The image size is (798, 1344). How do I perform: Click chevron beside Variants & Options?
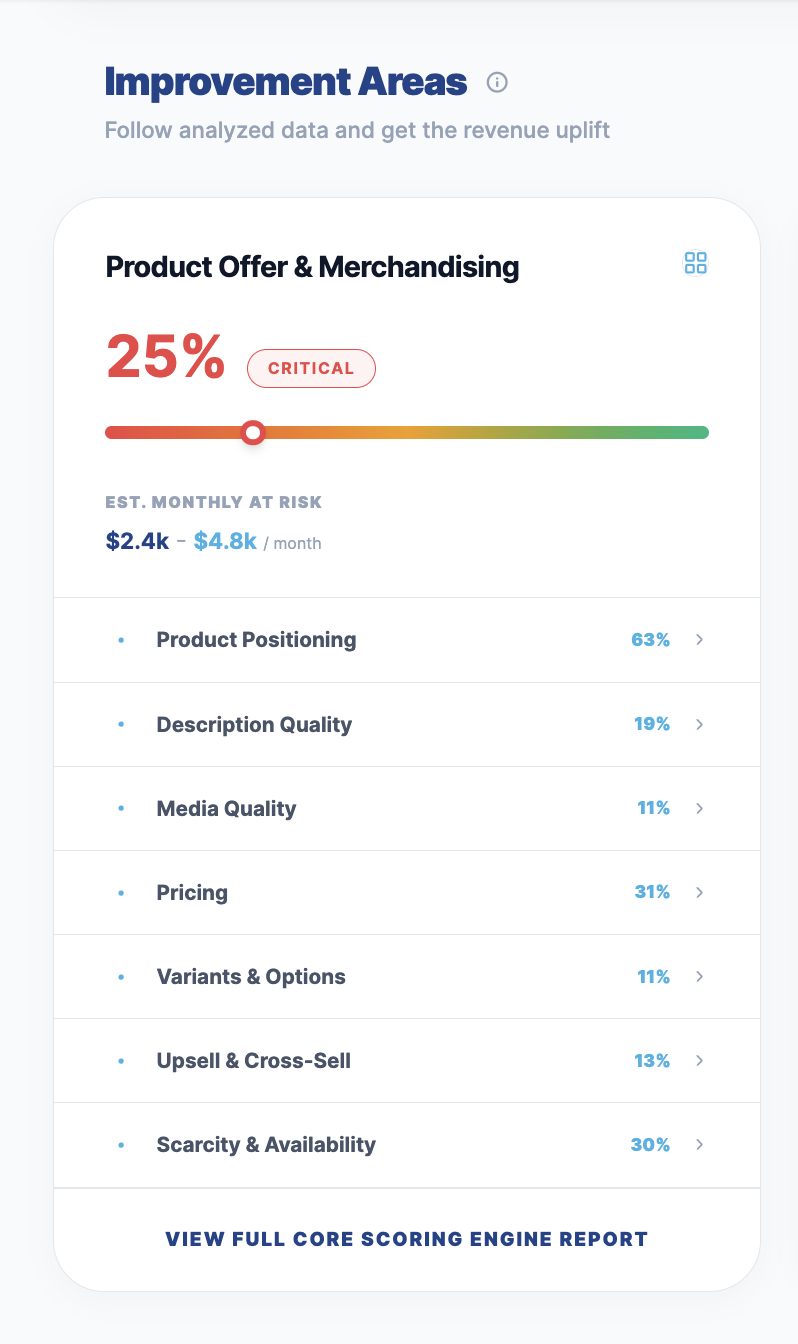coord(700,976)
